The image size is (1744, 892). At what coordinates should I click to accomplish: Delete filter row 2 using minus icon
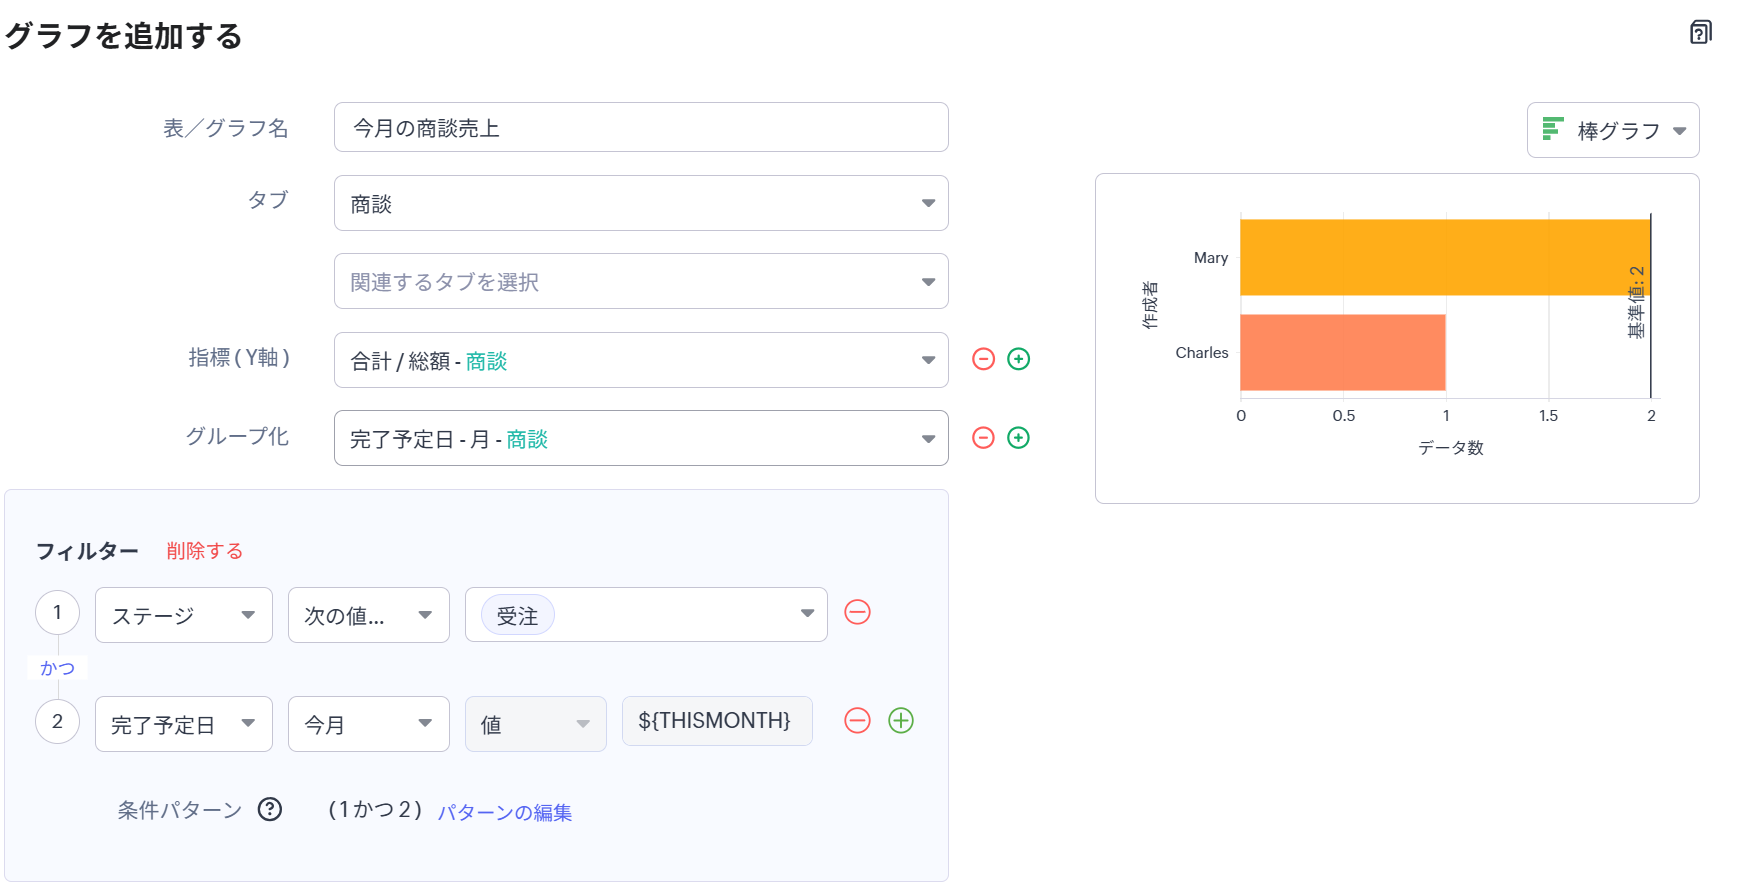[857, 721]
